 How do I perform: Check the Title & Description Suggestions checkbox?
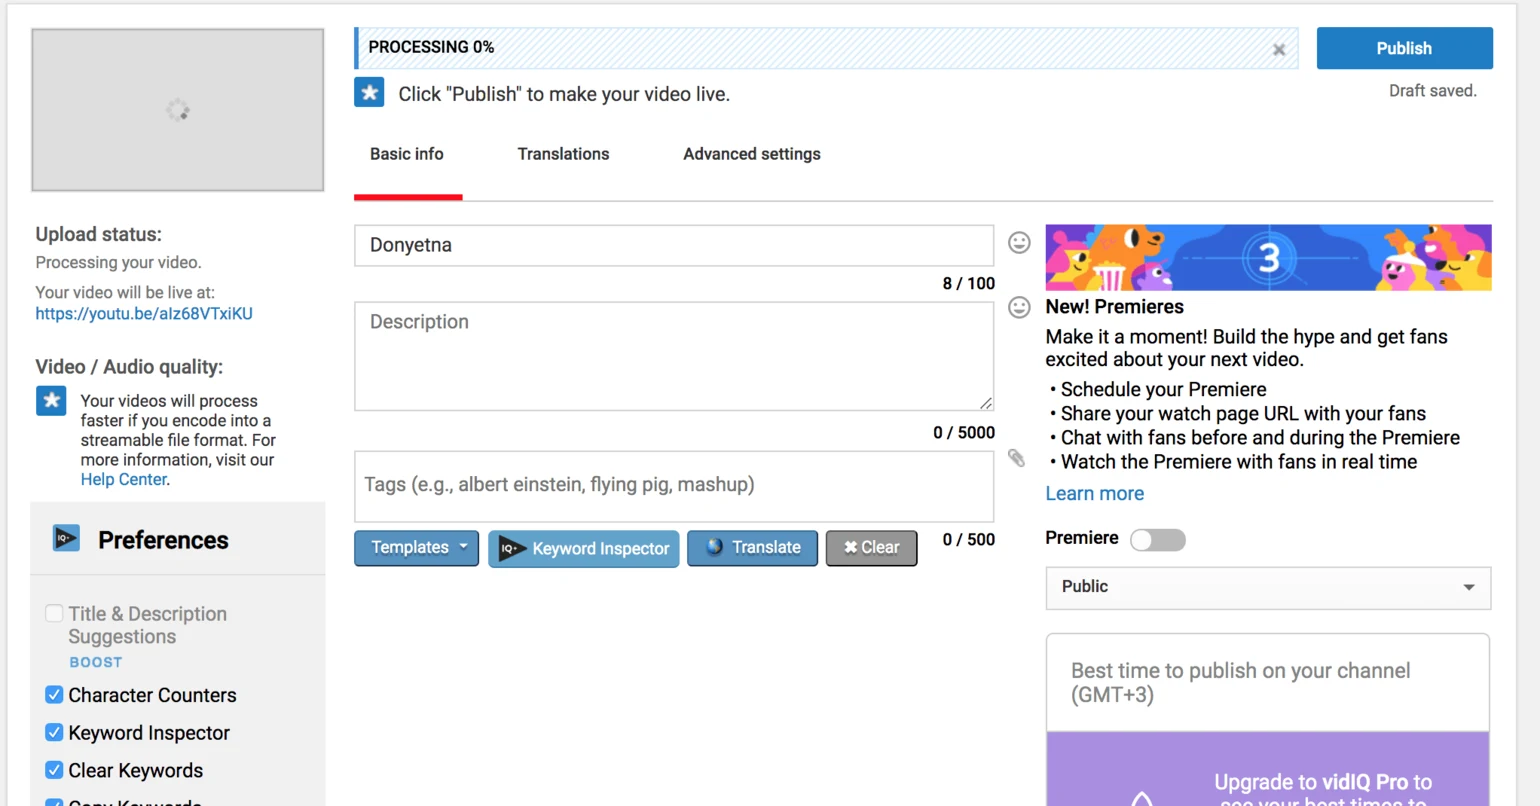pos(54,613)
